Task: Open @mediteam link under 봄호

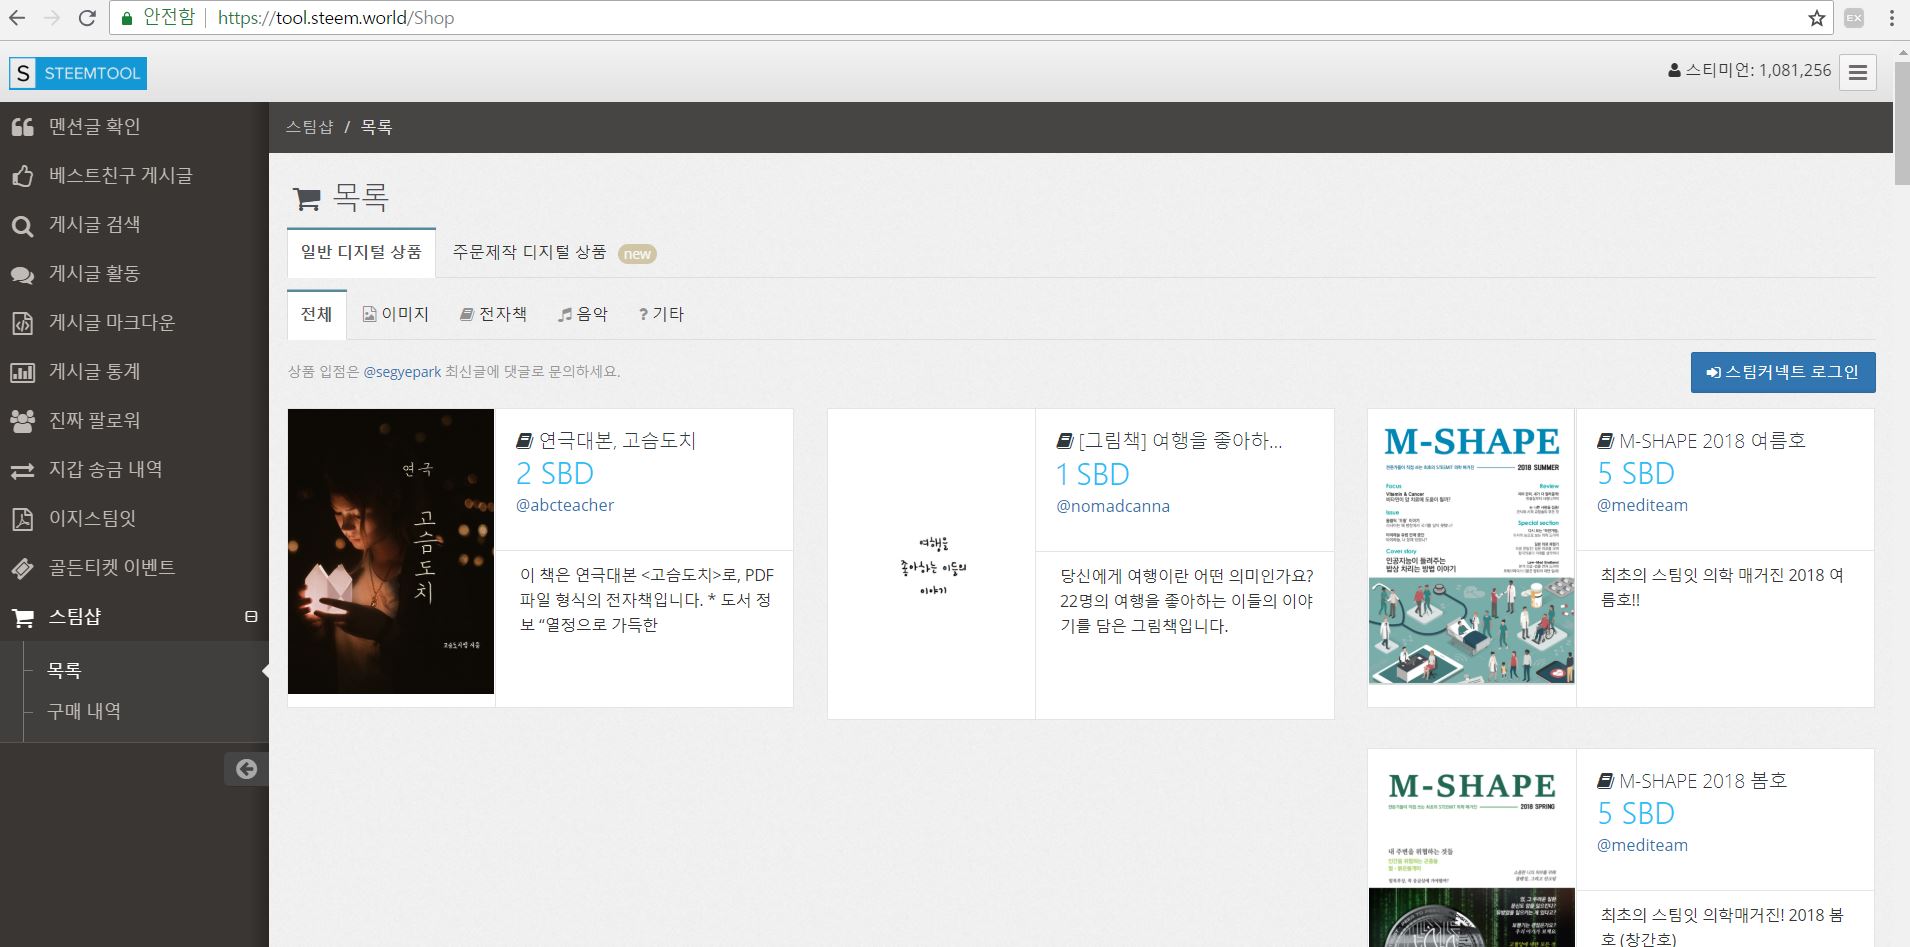Action: (1642, 845)
